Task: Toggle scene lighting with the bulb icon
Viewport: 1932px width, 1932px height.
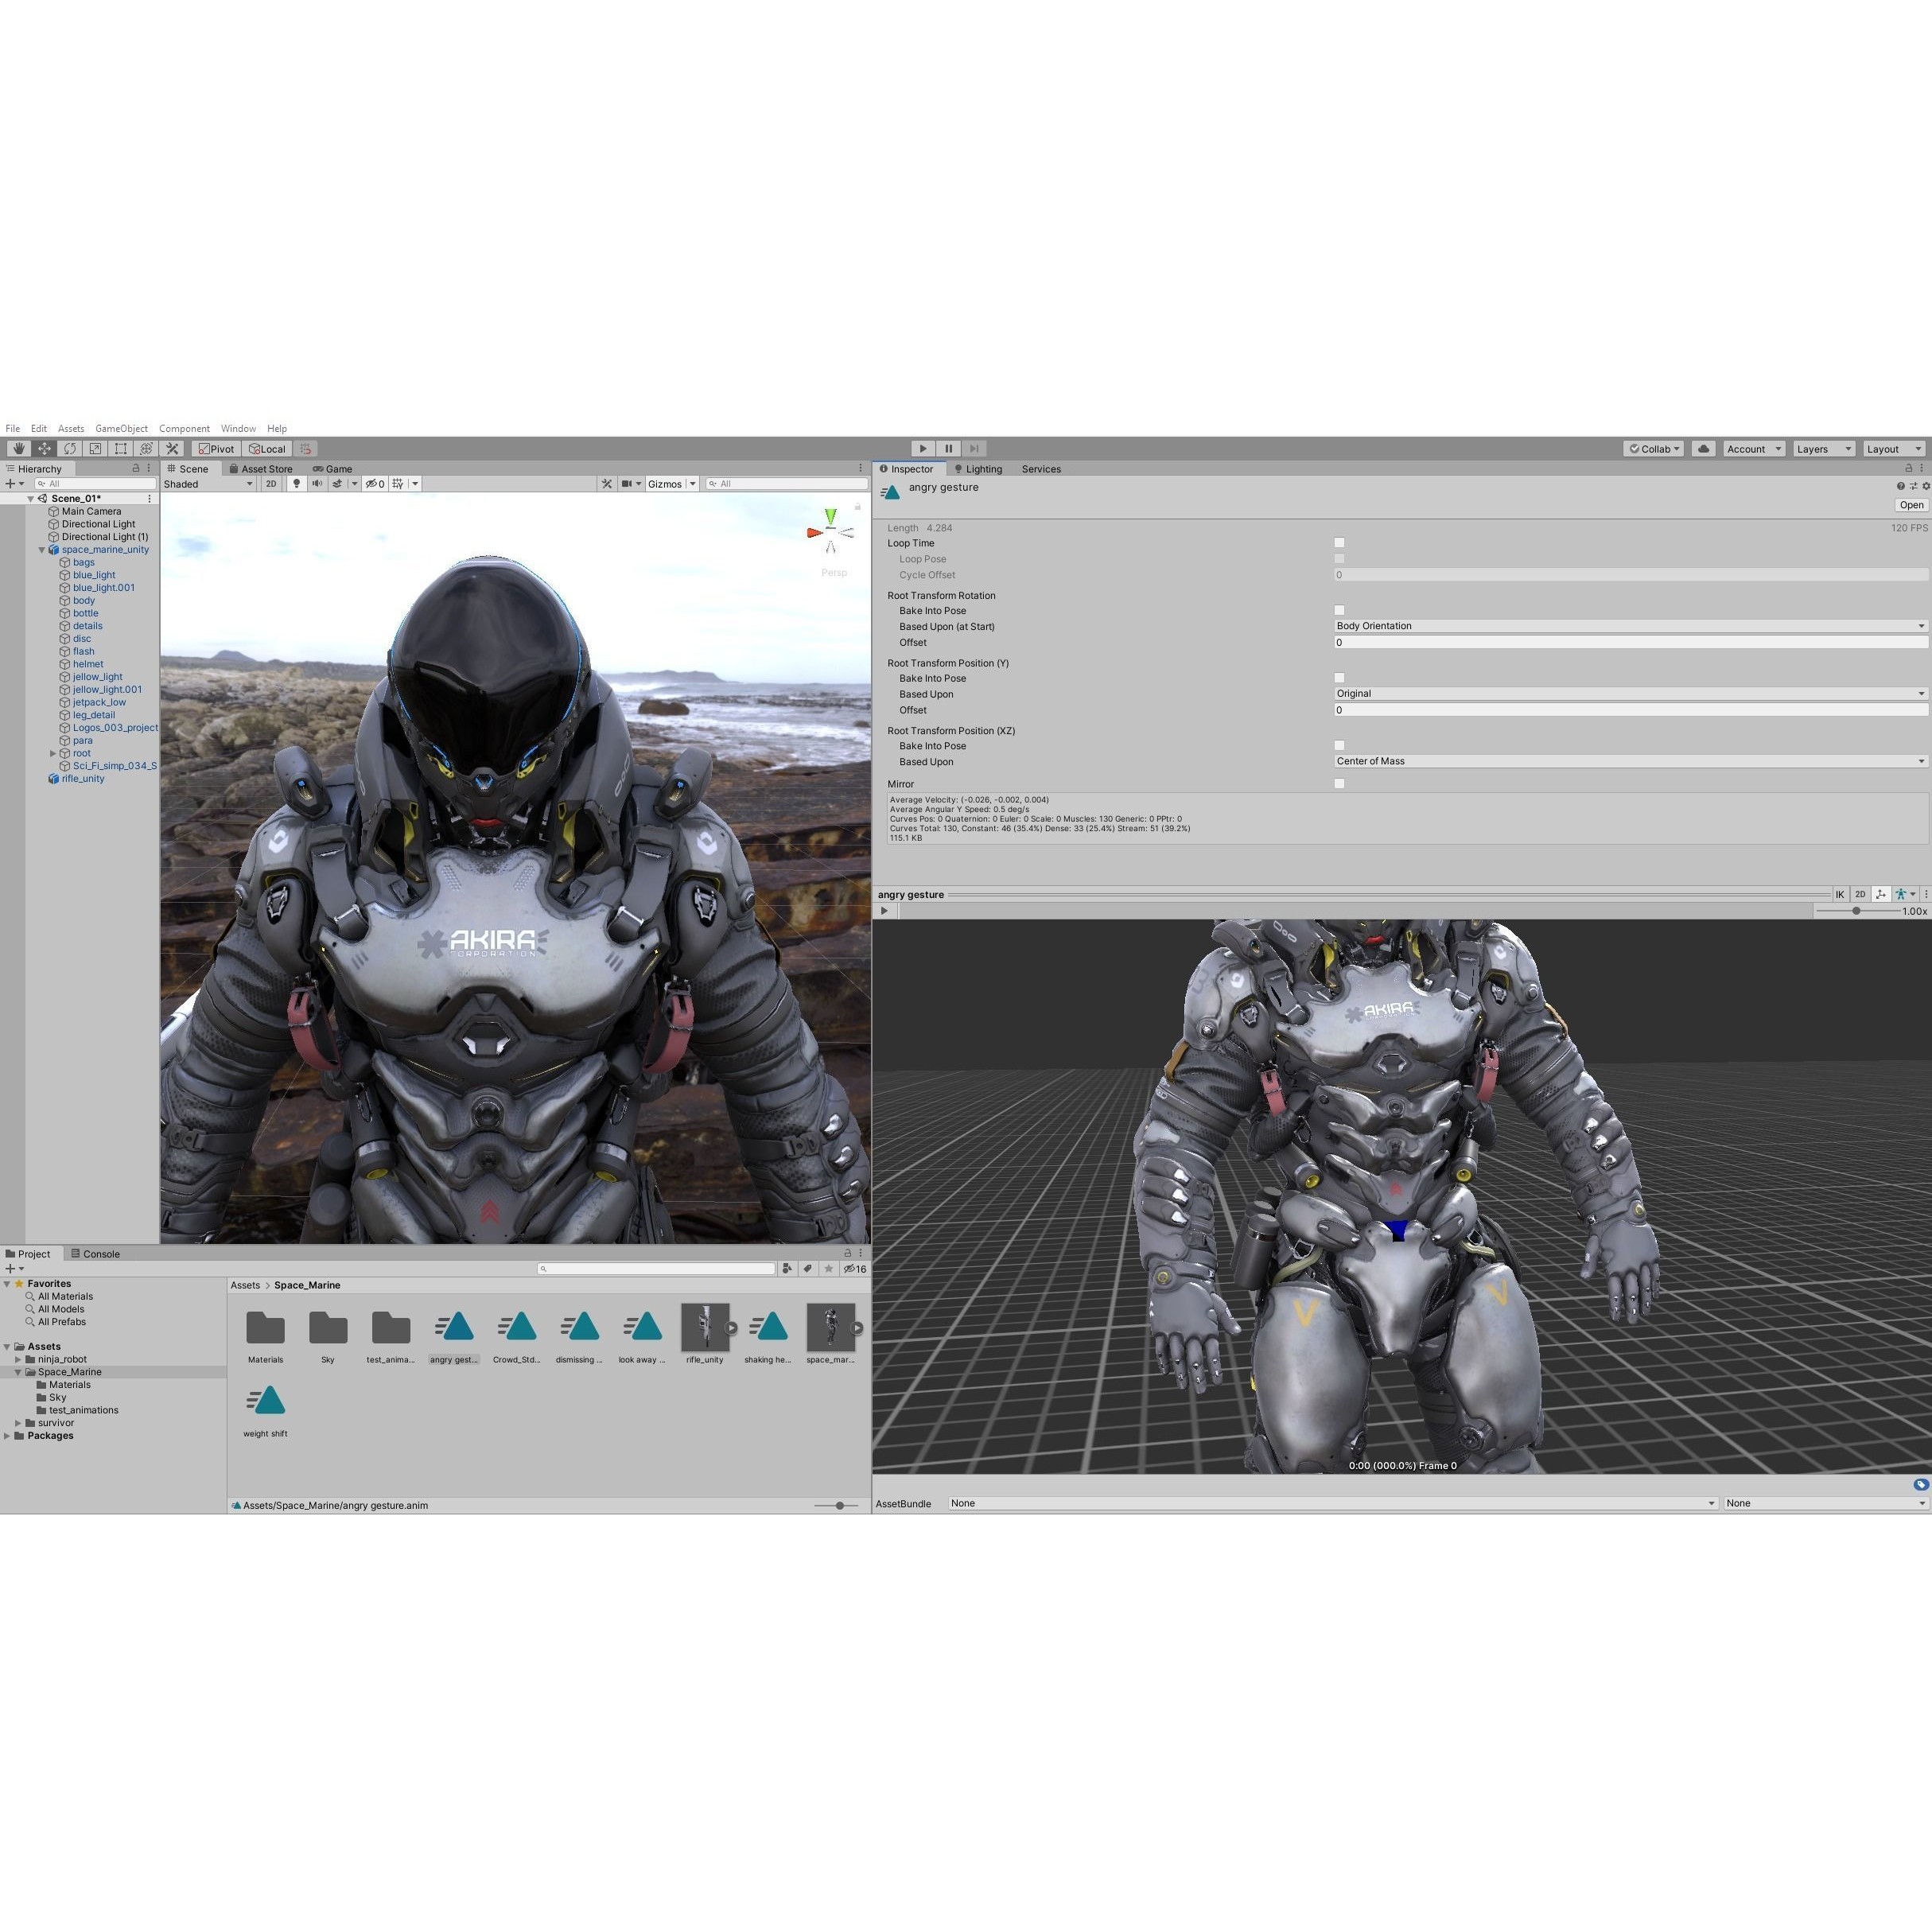Action: click(297, 484)
